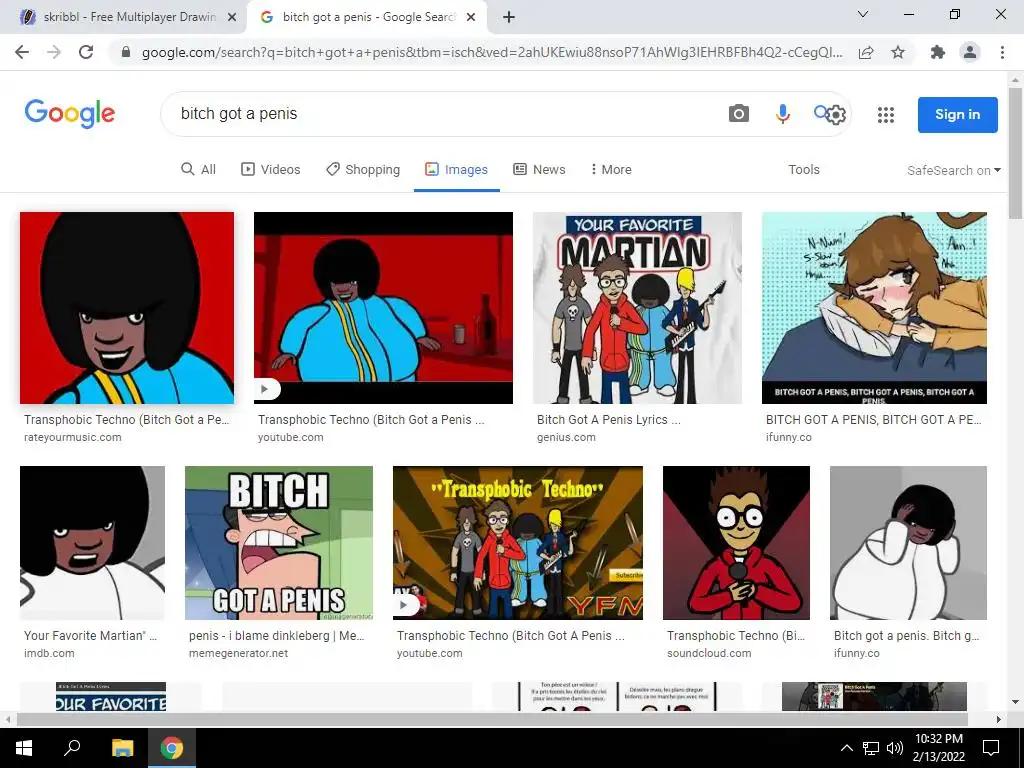Bookmark this tab with the star
The width and height of the screenshot is (1024, 768).
(x=898, y=52)
